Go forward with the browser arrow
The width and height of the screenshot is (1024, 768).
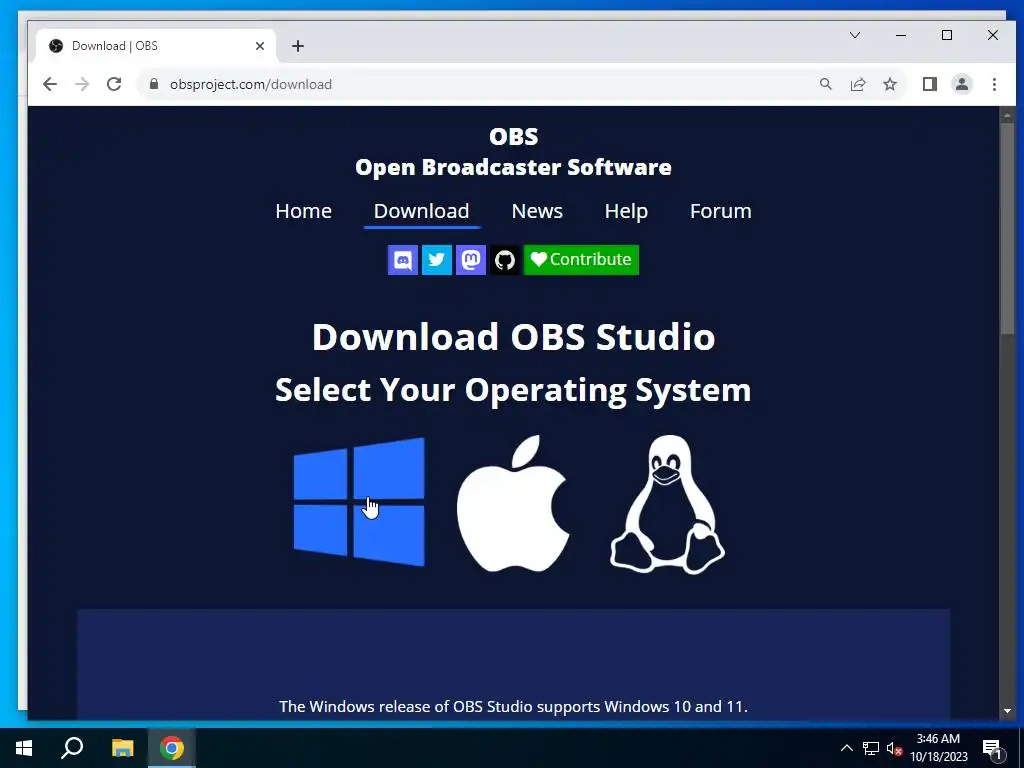coord(82,84)
